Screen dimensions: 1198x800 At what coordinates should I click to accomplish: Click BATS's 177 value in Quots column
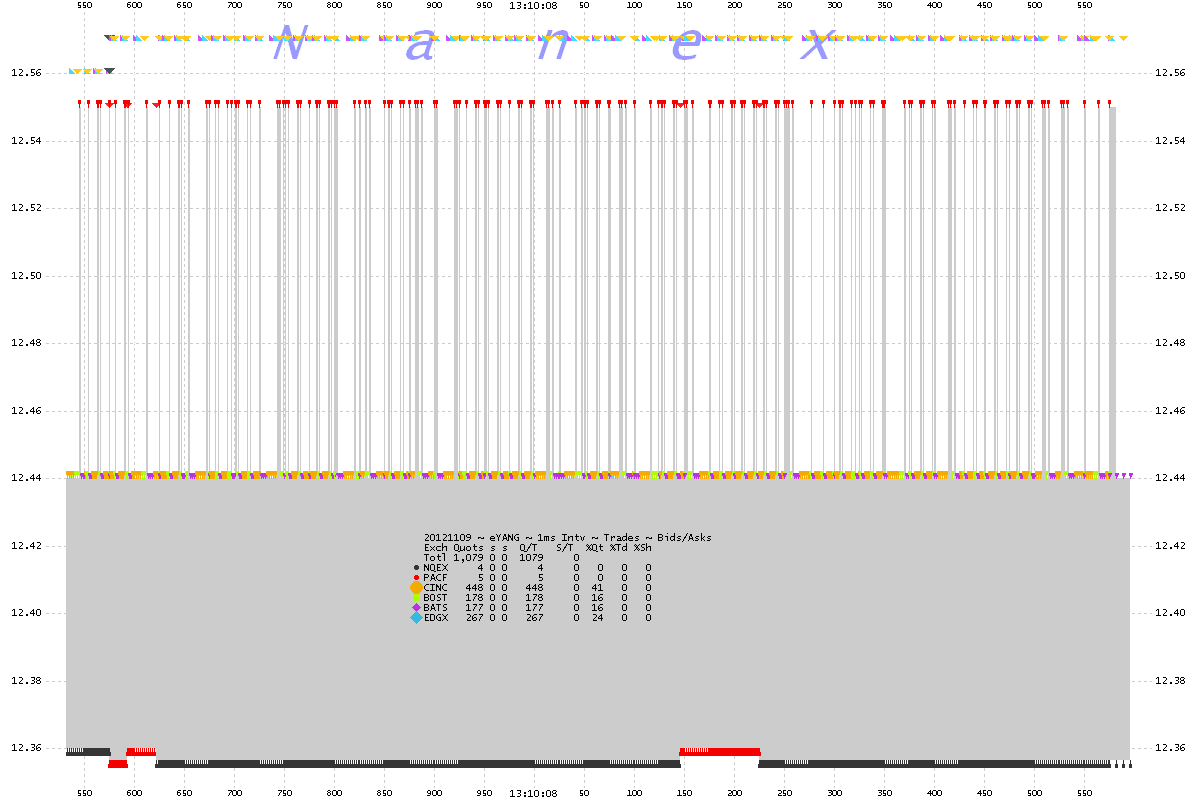point(474,607)
